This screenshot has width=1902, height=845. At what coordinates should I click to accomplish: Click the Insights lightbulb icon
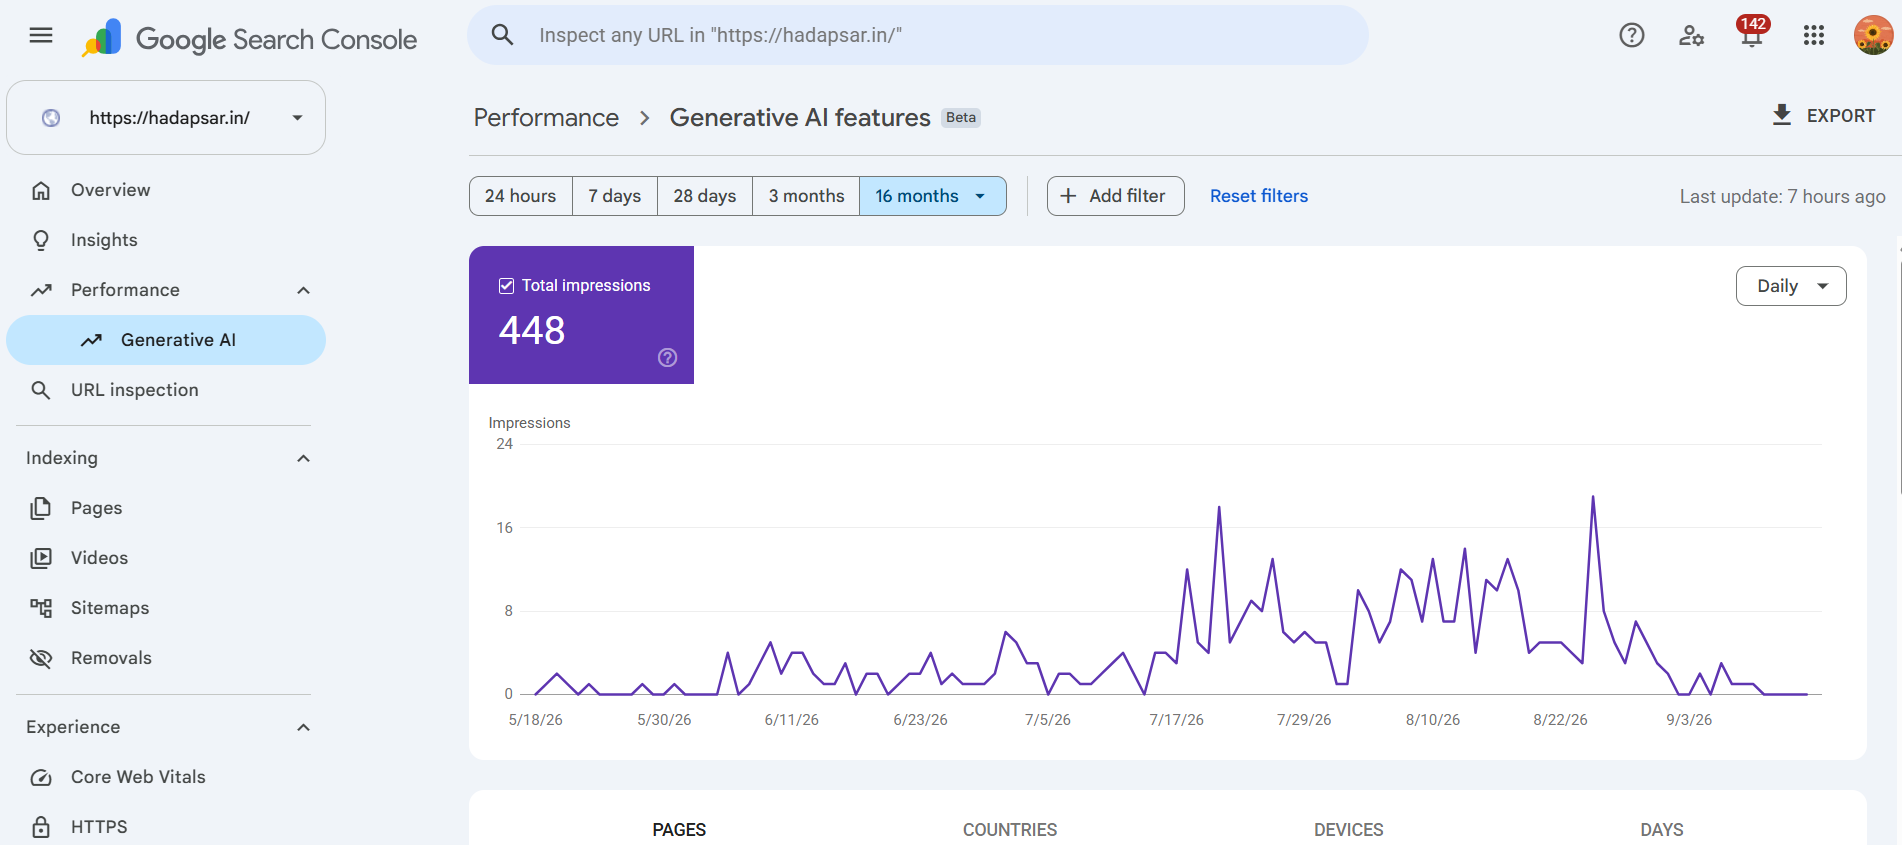pyautogui.click(x=41, y=240)
